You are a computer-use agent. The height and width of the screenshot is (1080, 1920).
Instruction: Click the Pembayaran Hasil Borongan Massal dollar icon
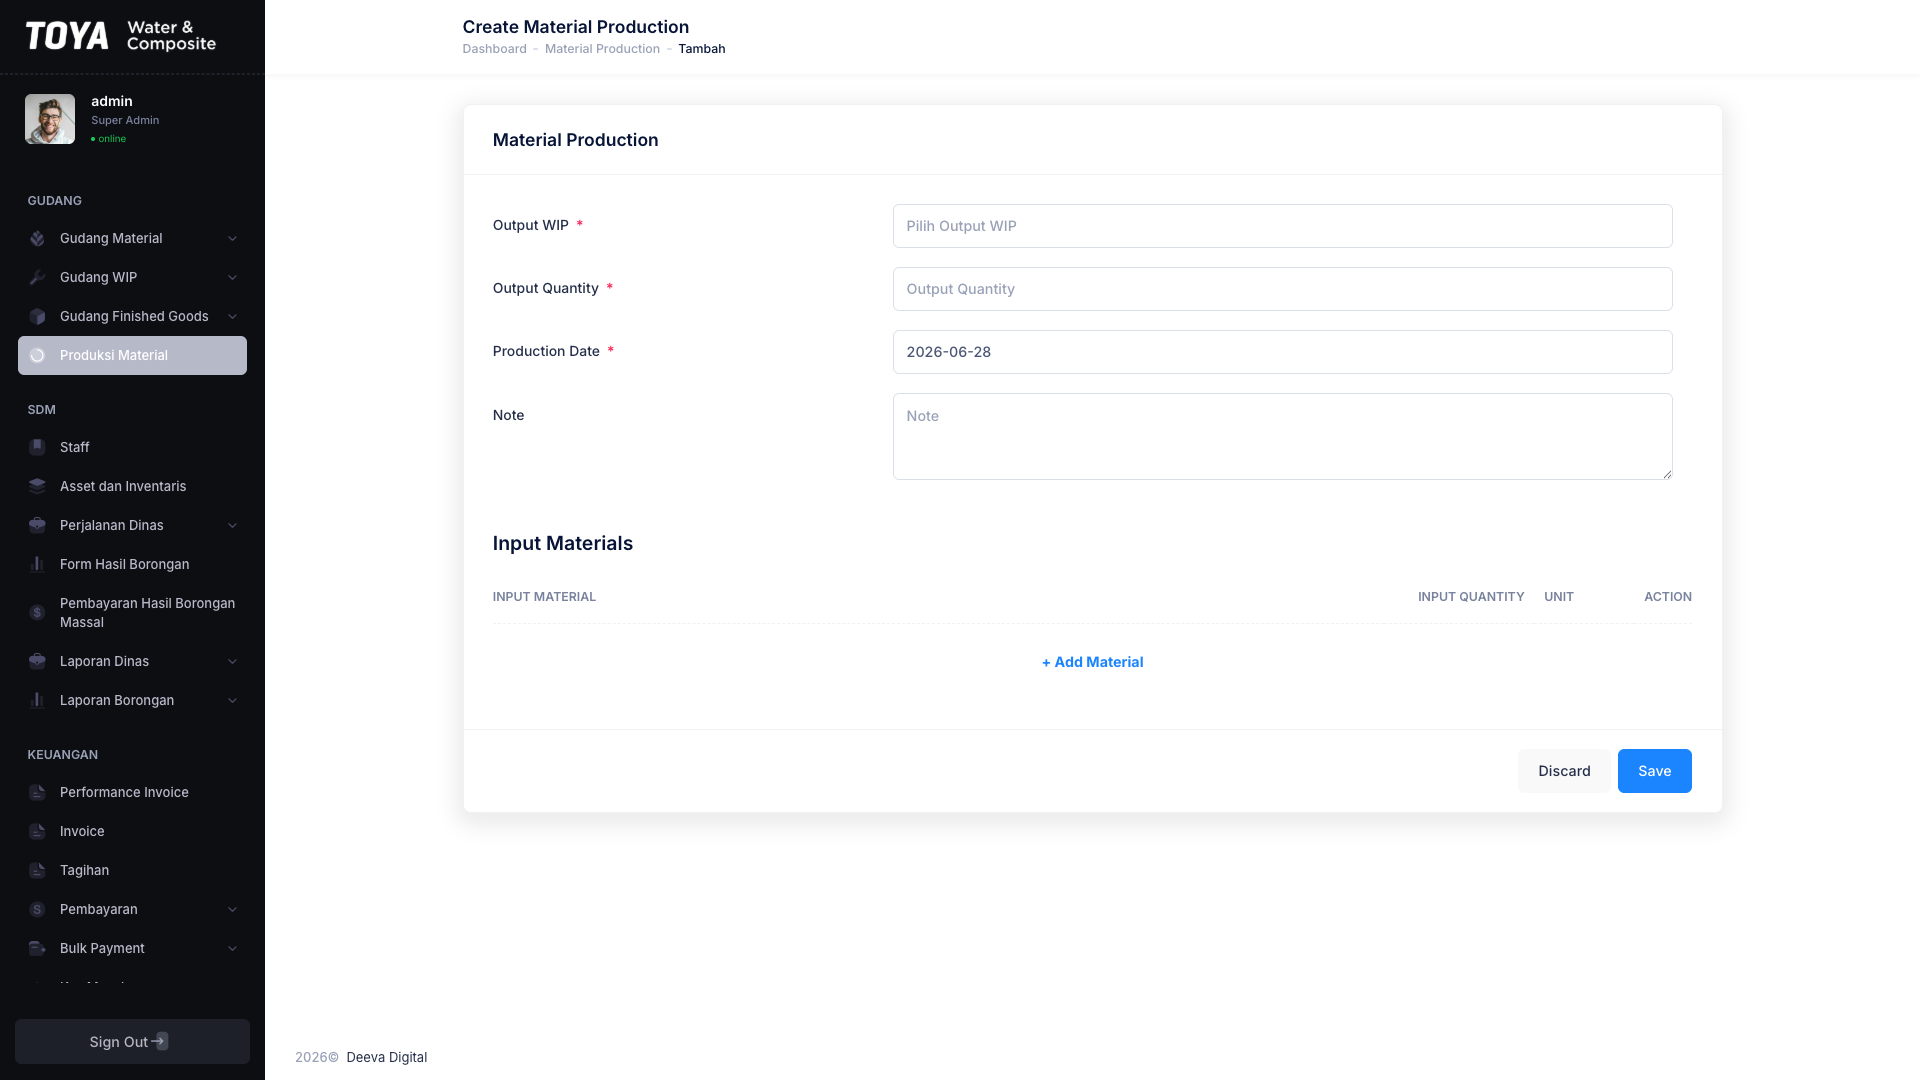pos(37,612)
